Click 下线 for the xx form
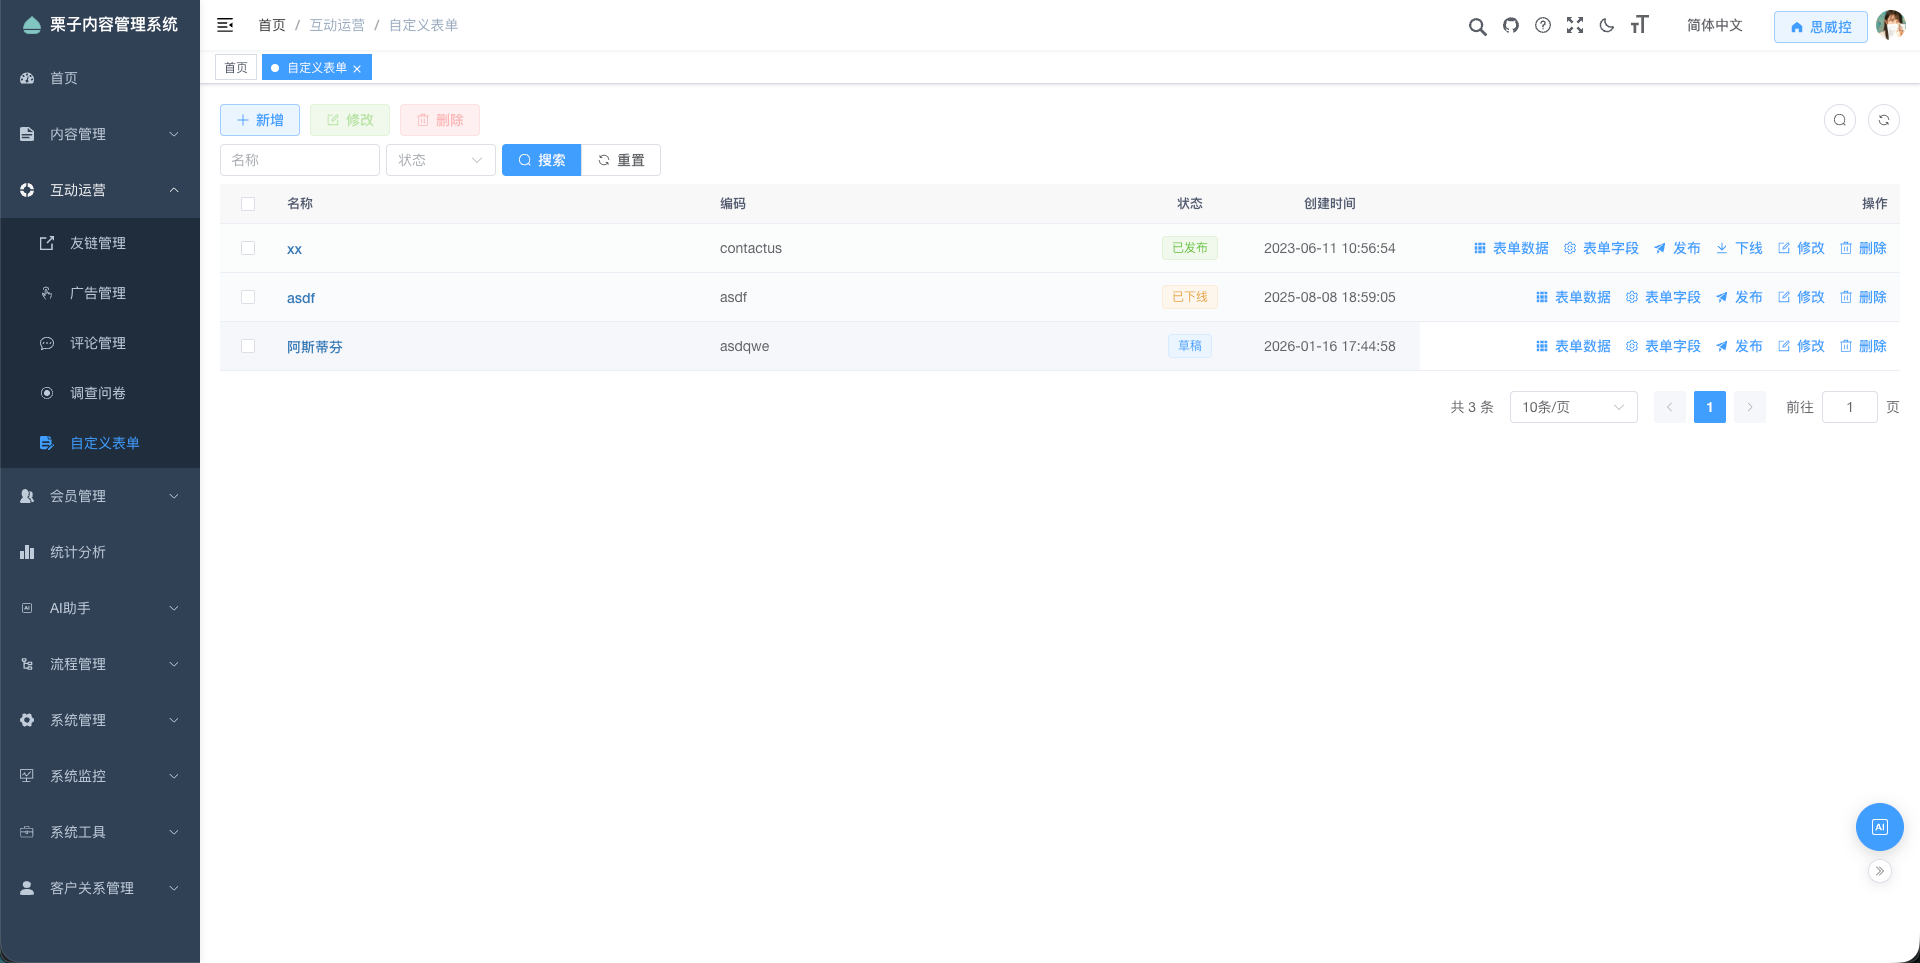 click(1739, 248)
